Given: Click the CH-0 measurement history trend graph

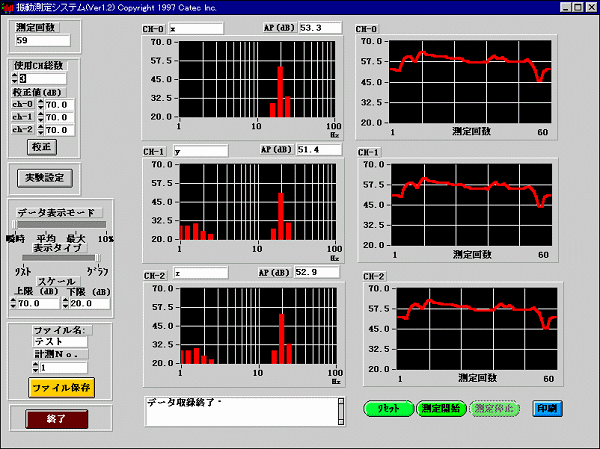Looking at the screenshot, I should 470,82.
